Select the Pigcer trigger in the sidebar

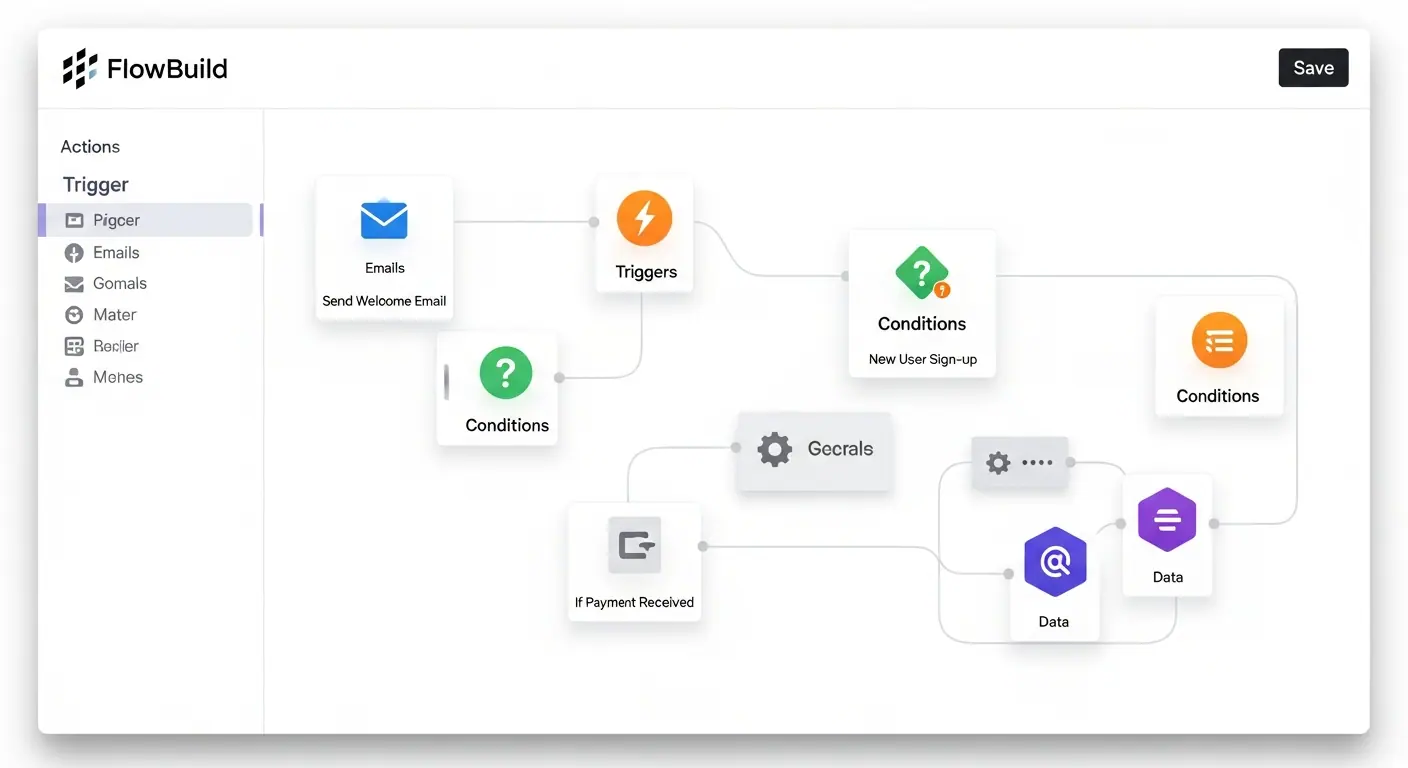[119, 220]
